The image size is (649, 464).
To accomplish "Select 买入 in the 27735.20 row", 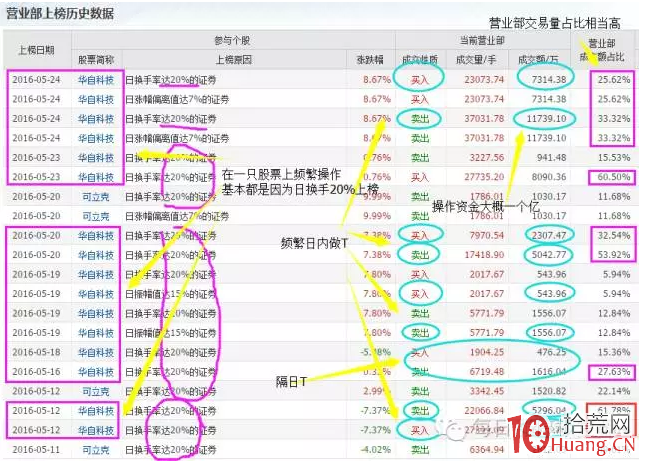I will (x=419, y=177).
